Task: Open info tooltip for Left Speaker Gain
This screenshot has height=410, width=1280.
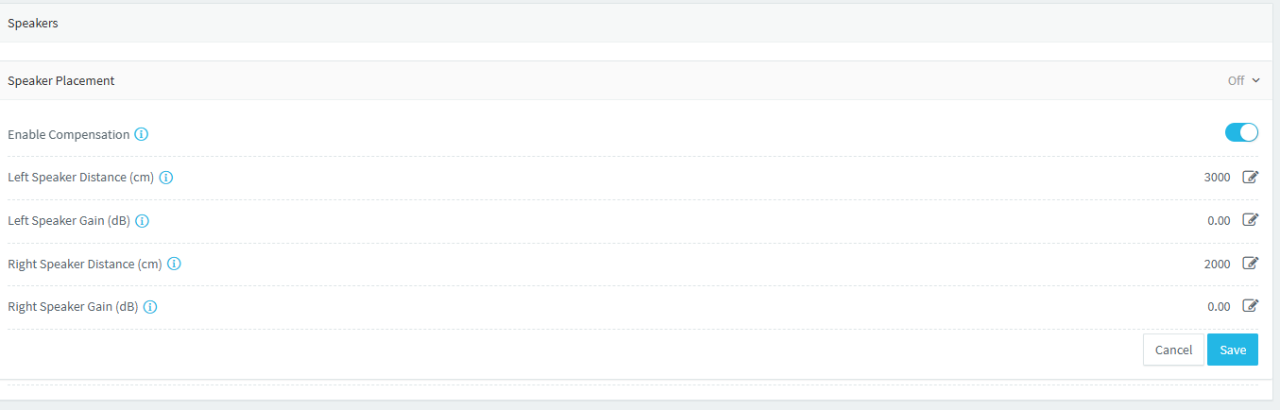Action: coord(142,221)
